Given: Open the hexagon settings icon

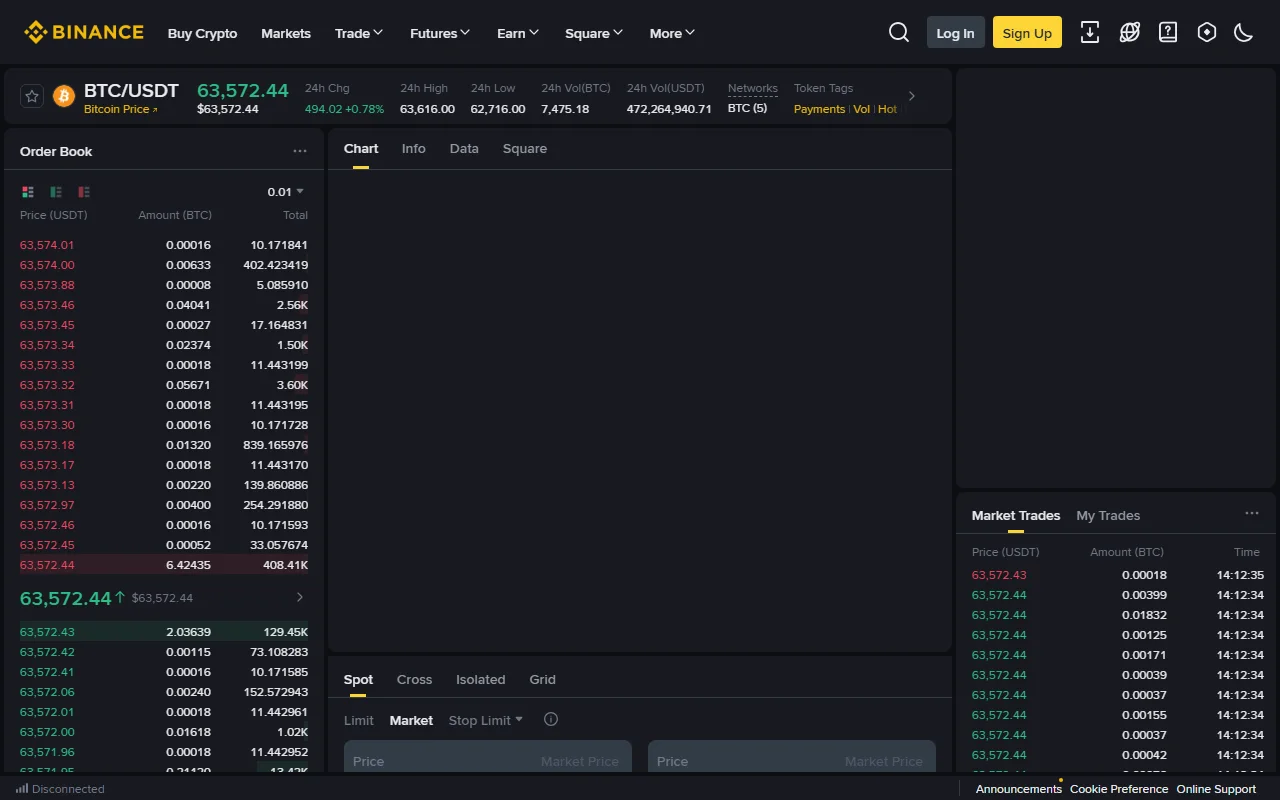Looking at the screenshot, I should click(1207, 32).
